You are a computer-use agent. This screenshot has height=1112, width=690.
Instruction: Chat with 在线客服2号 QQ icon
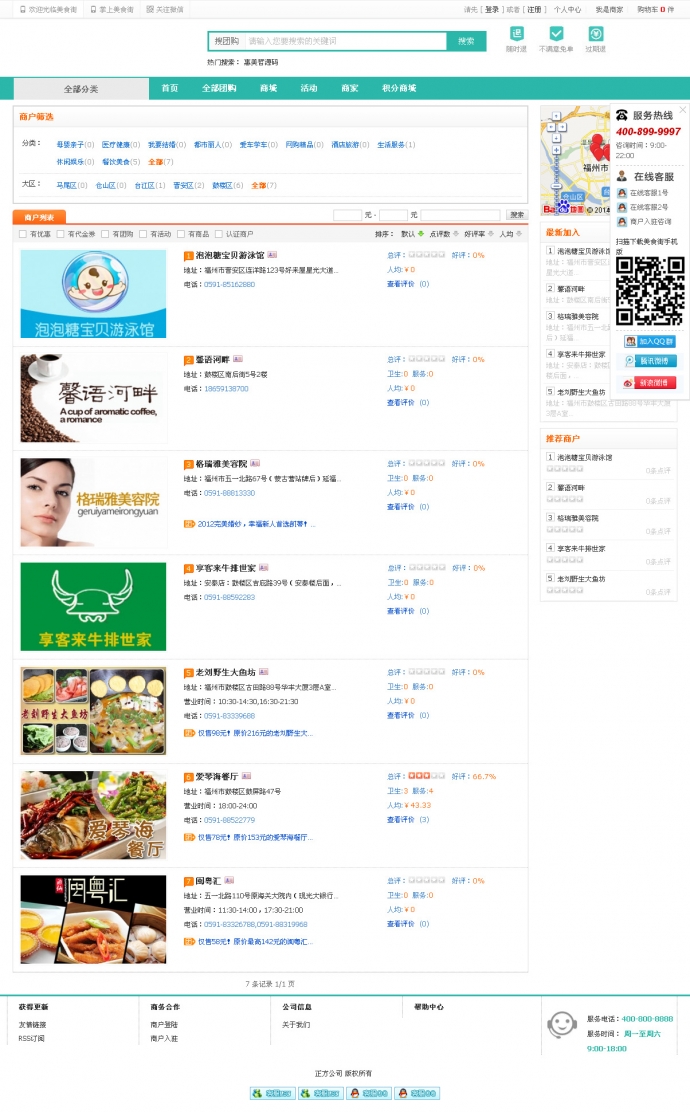point(622,207)
